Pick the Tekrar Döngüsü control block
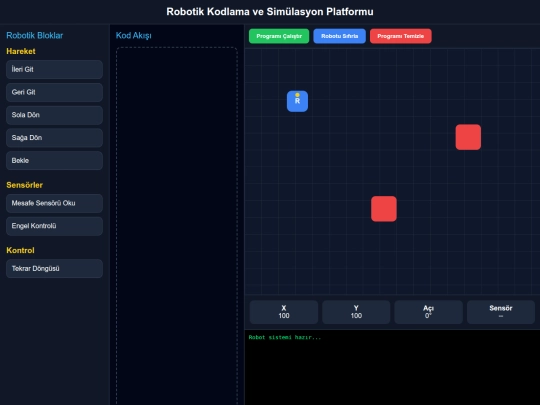The width and height of the screenshot is (540, 405). pos(54,269)
